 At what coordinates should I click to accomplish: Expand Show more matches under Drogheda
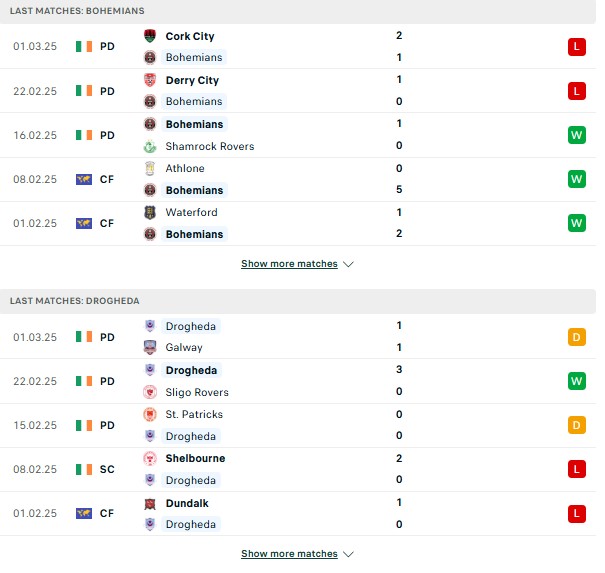pos(289,554)
